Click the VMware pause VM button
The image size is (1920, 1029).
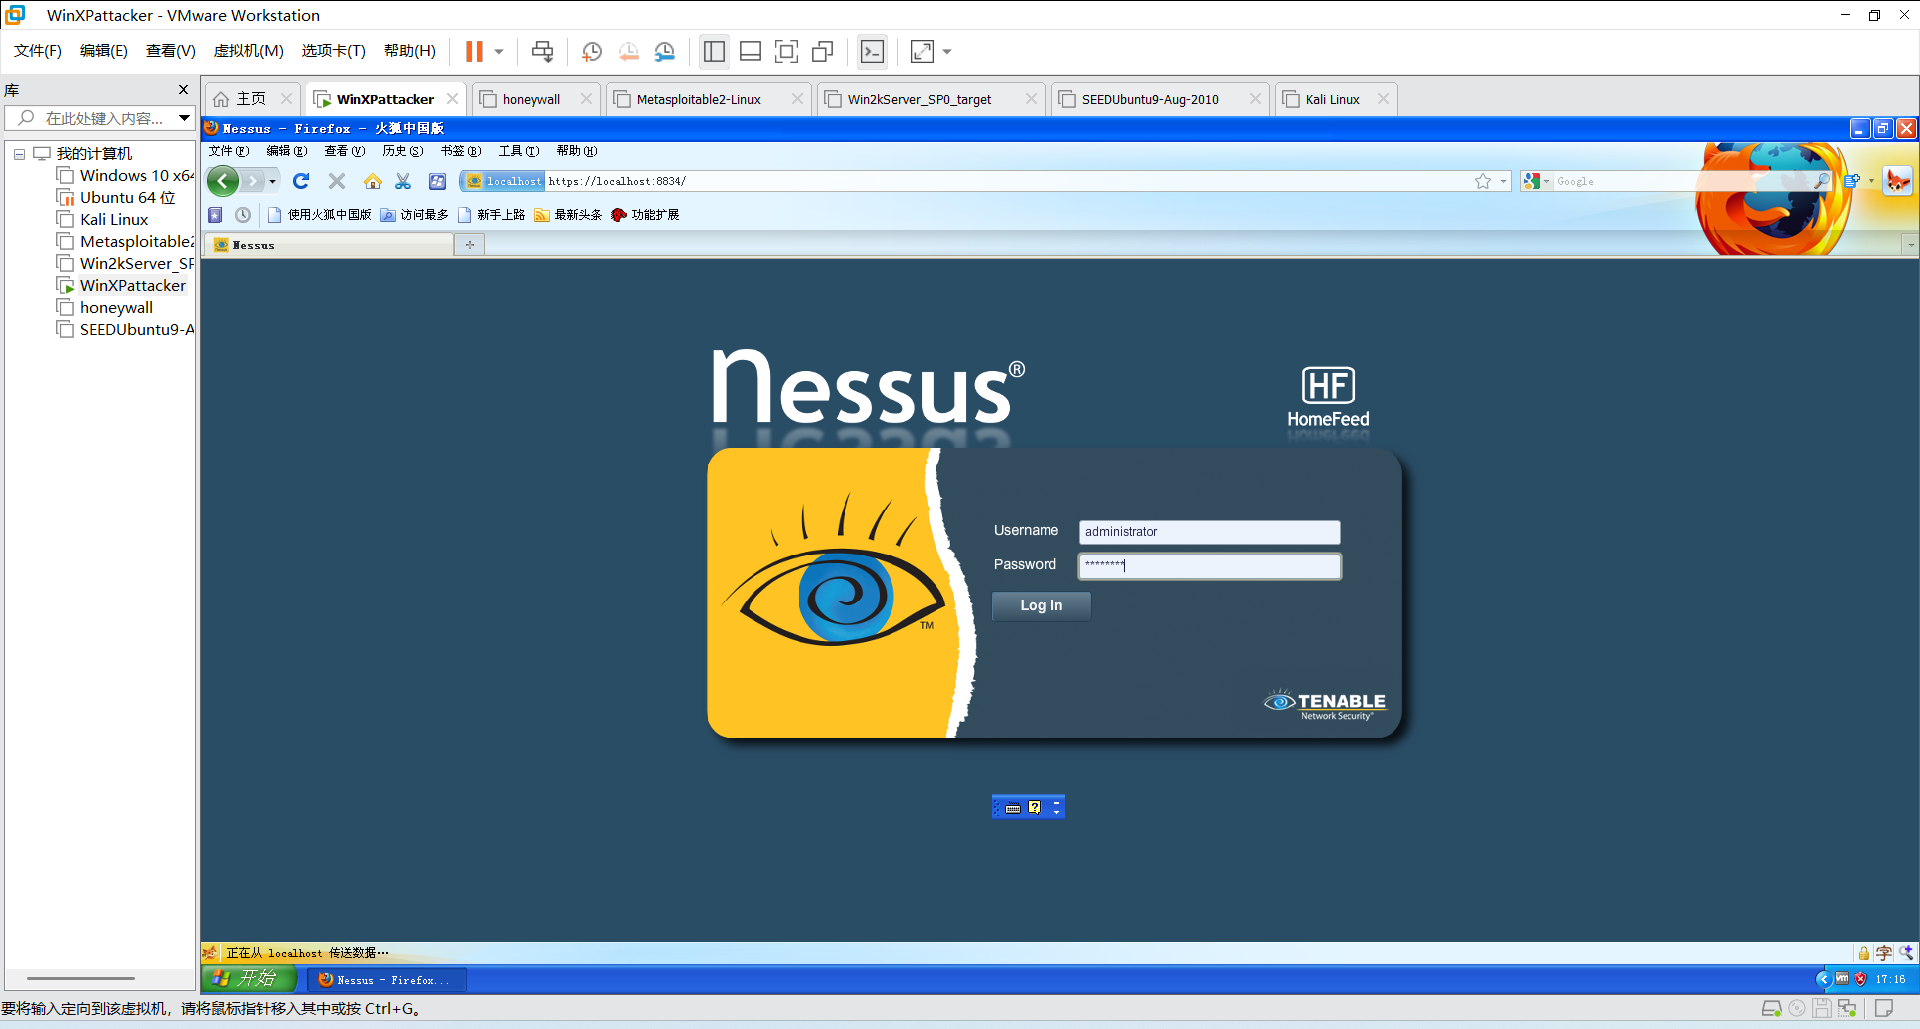tap(474, 51)
